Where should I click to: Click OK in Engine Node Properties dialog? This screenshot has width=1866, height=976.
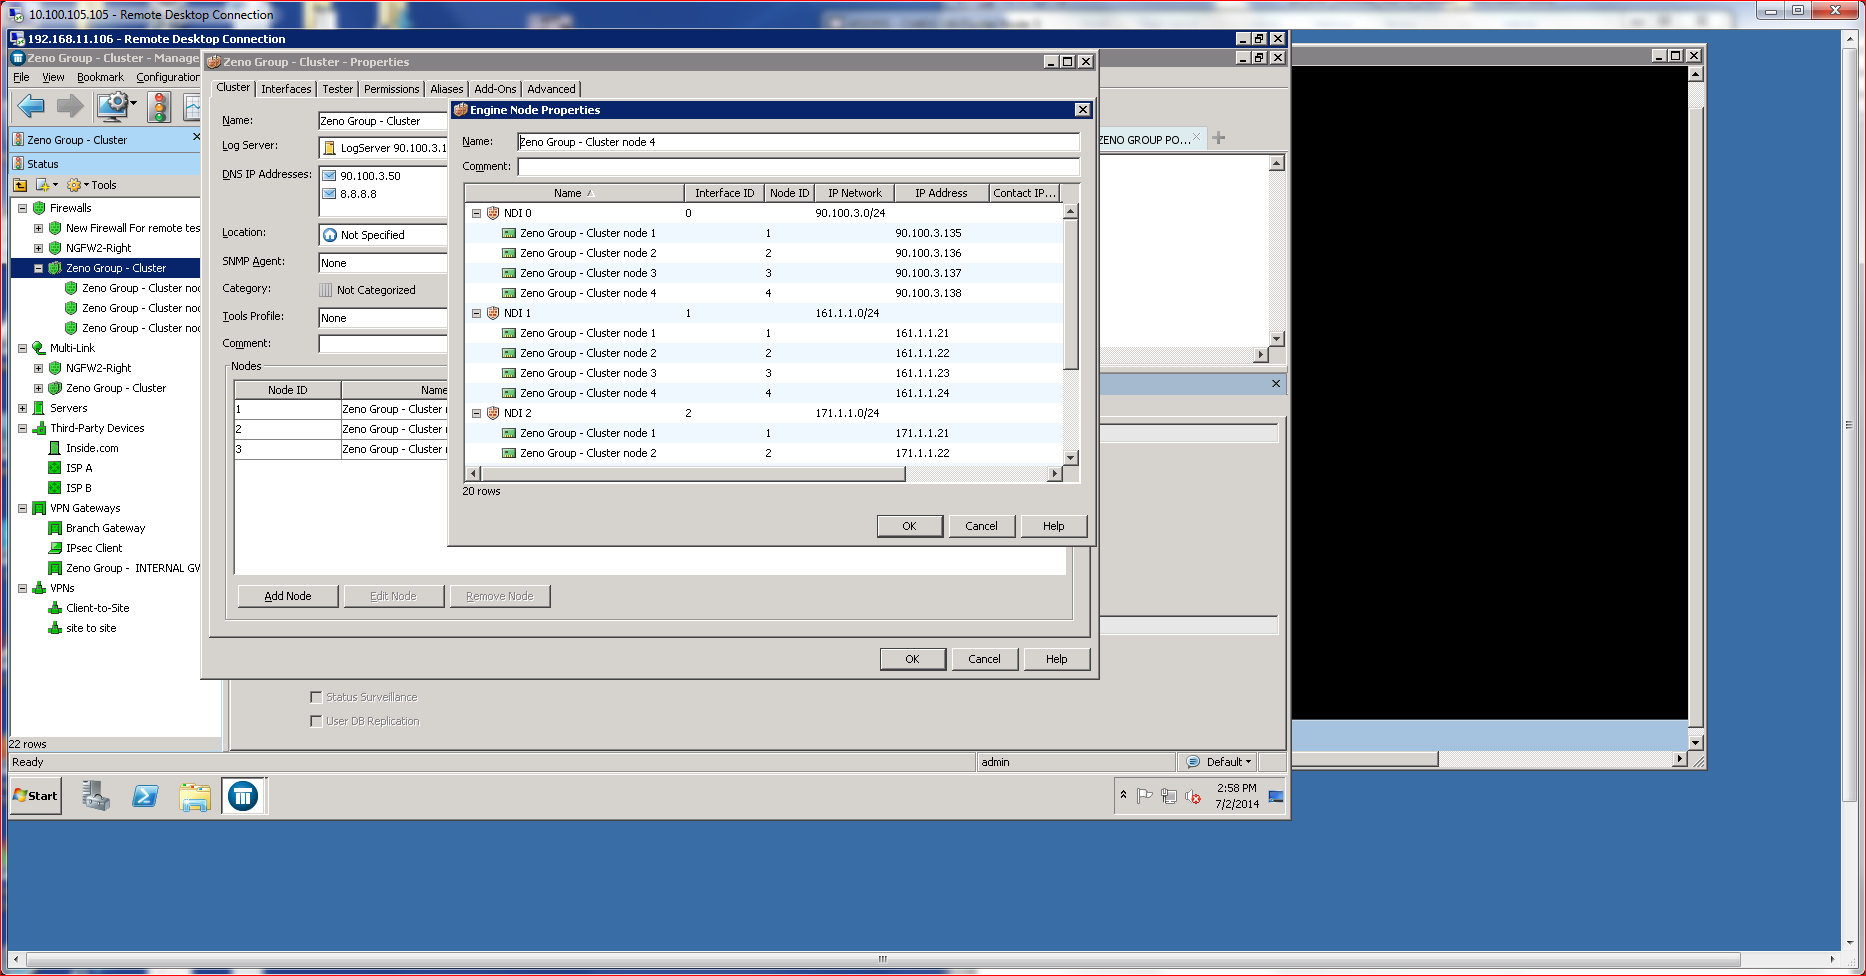pos(909,526)
